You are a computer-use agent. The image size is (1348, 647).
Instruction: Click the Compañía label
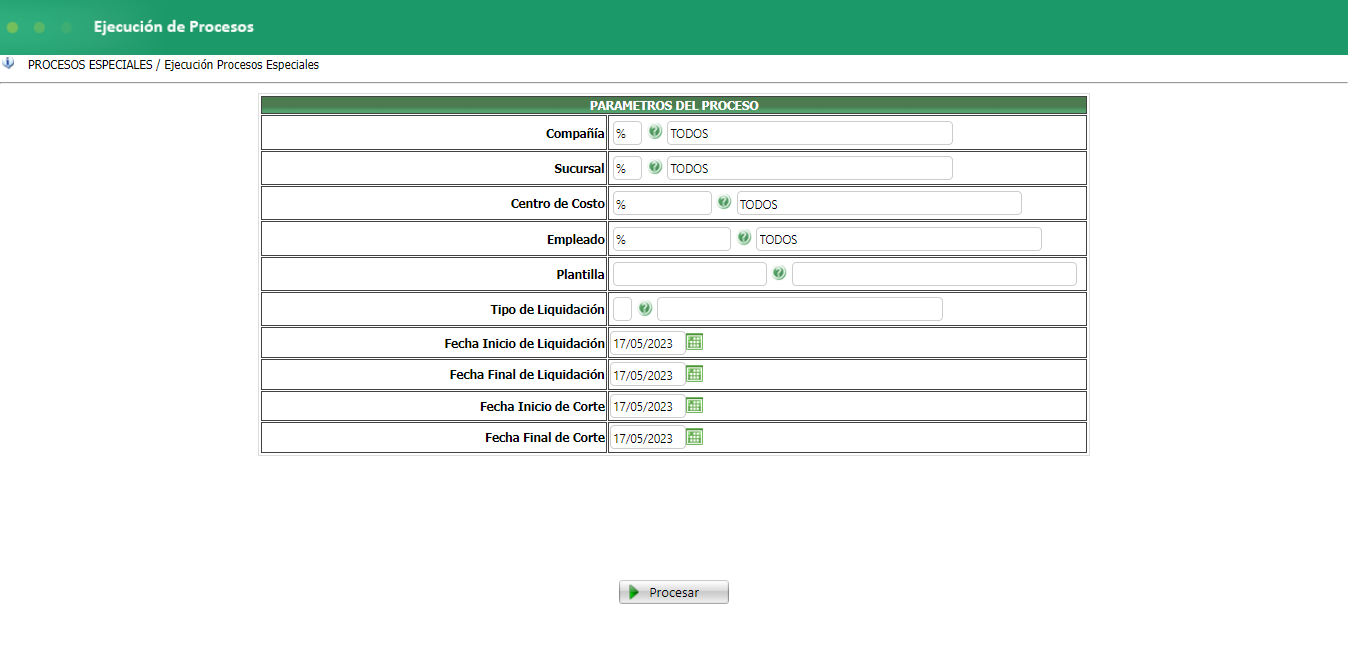click(575, 133)
